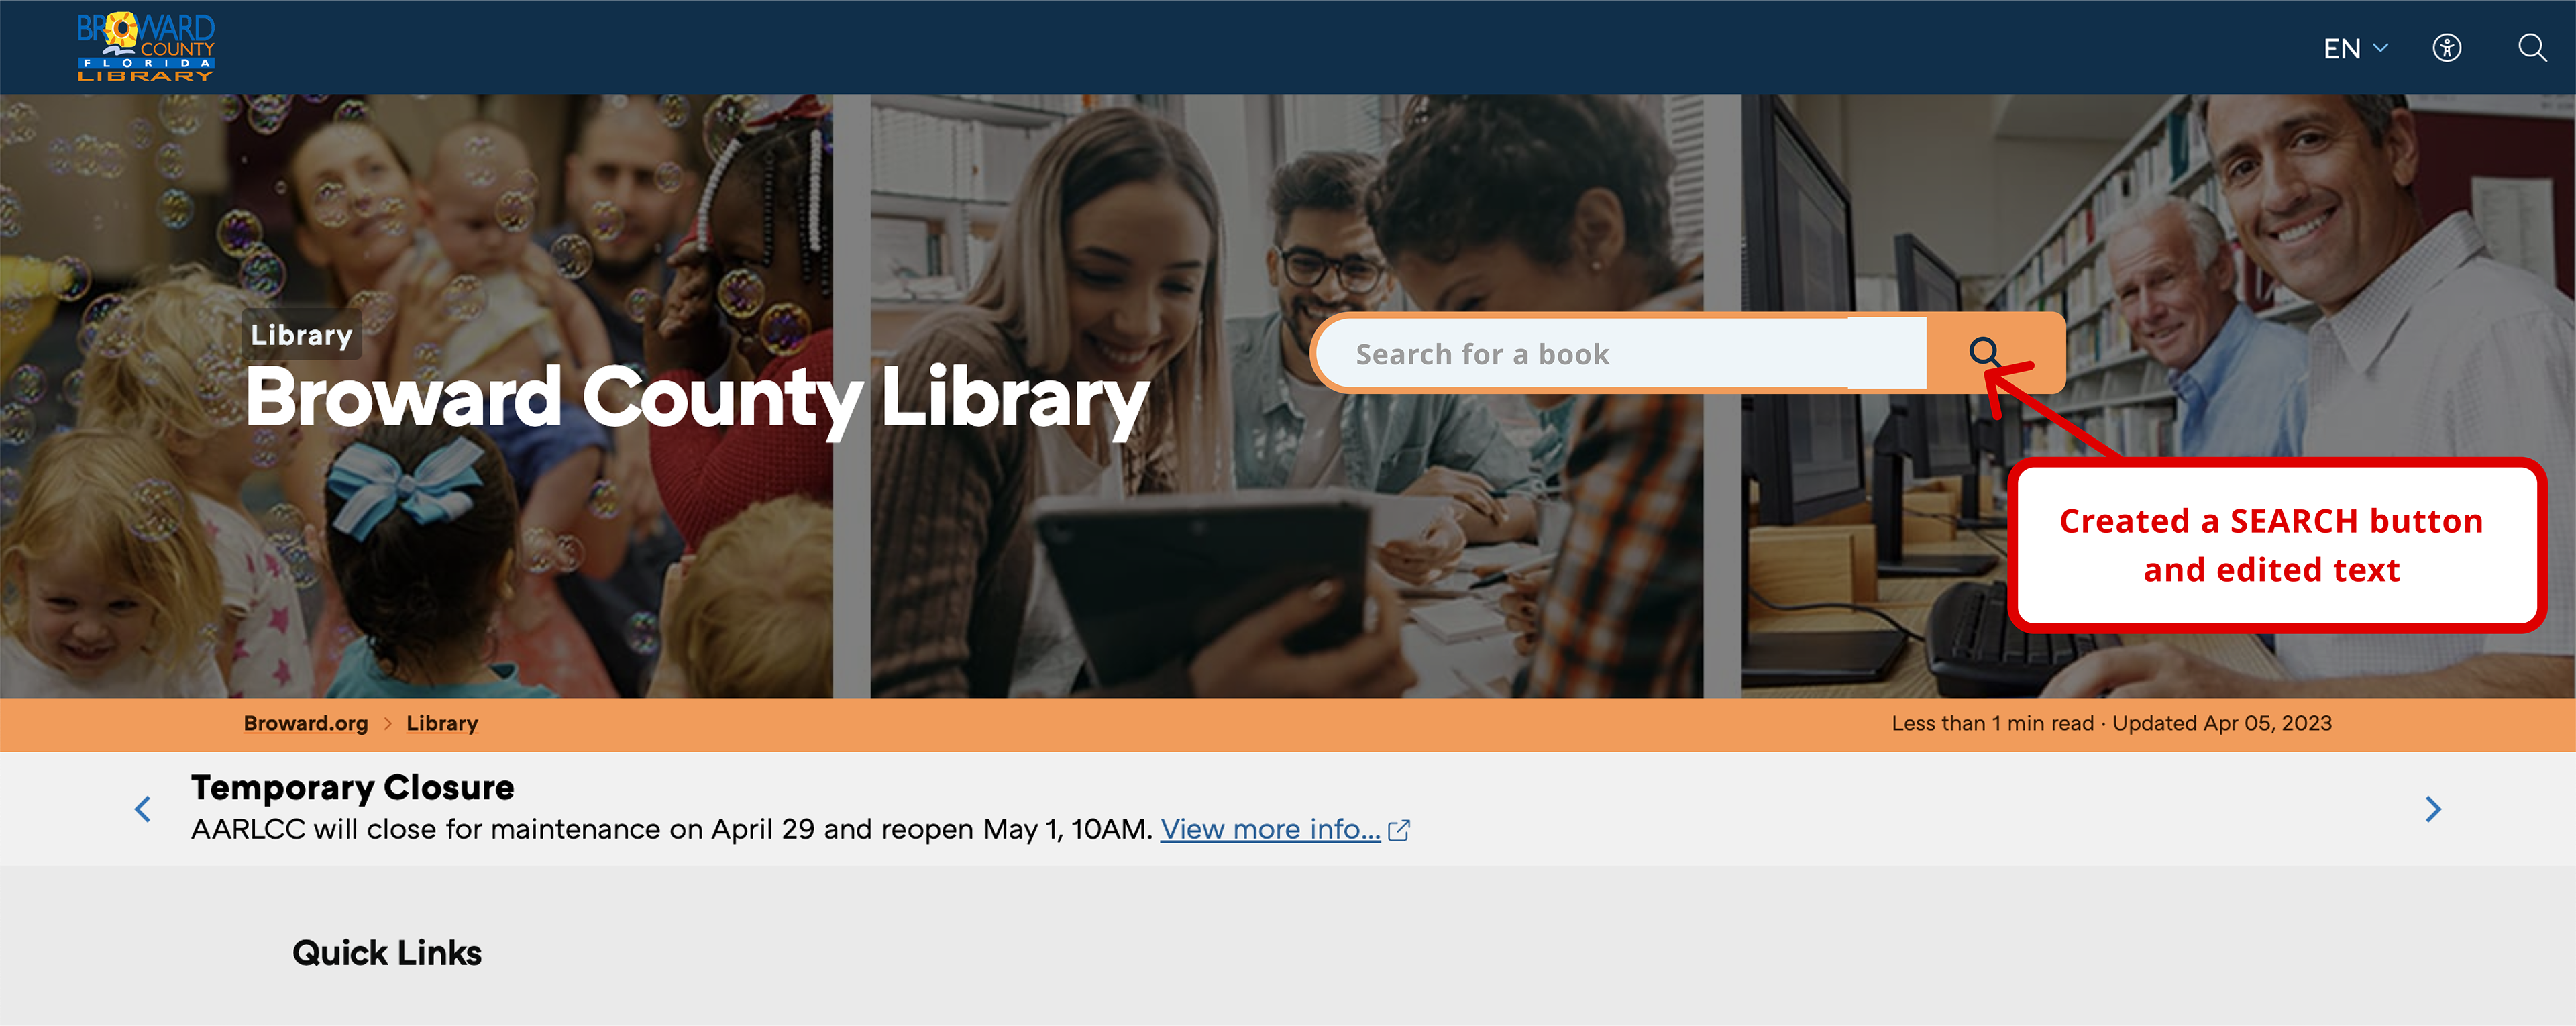Go to Broward.org breadcrumb link
Screen dimensions: 2576x1026
click(x=306, y=723)
